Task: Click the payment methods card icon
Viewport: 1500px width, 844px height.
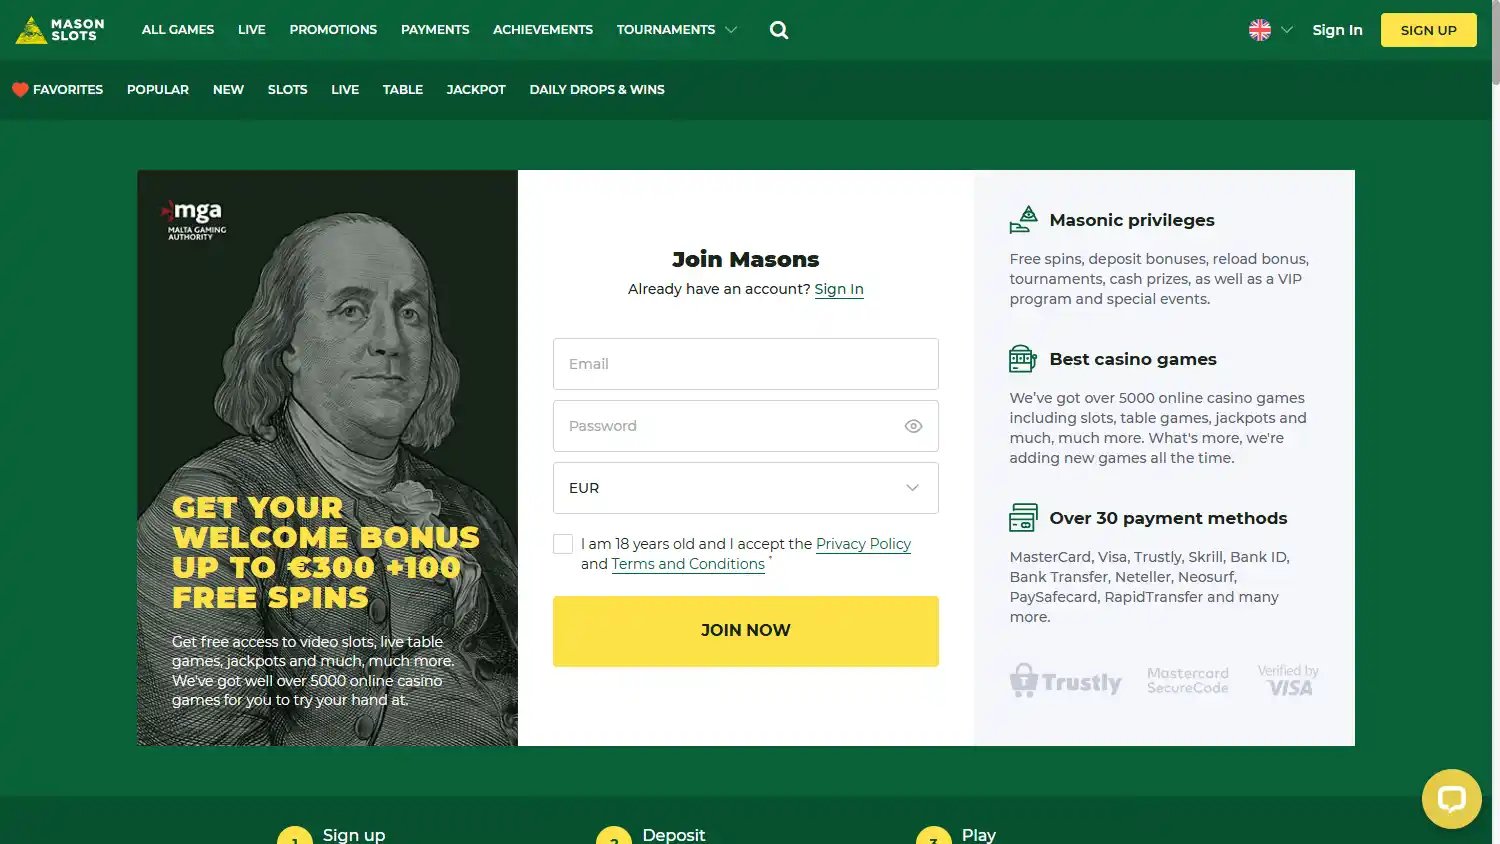Action: click(1023, 517)
